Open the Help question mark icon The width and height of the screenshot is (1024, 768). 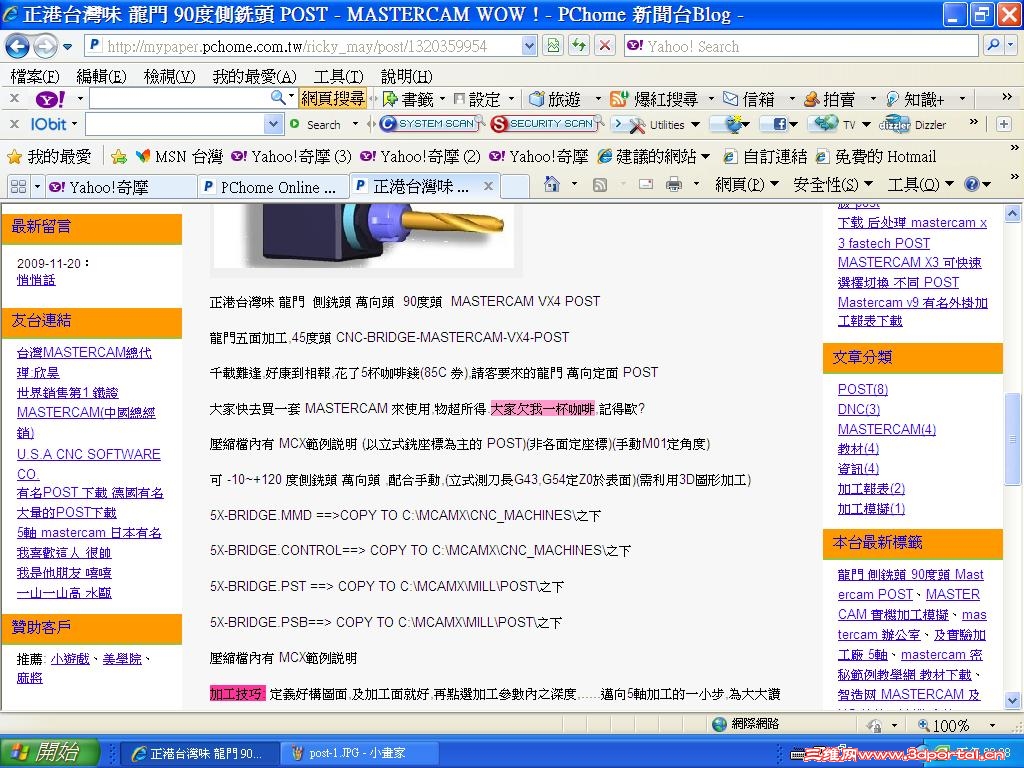[972, 185]
